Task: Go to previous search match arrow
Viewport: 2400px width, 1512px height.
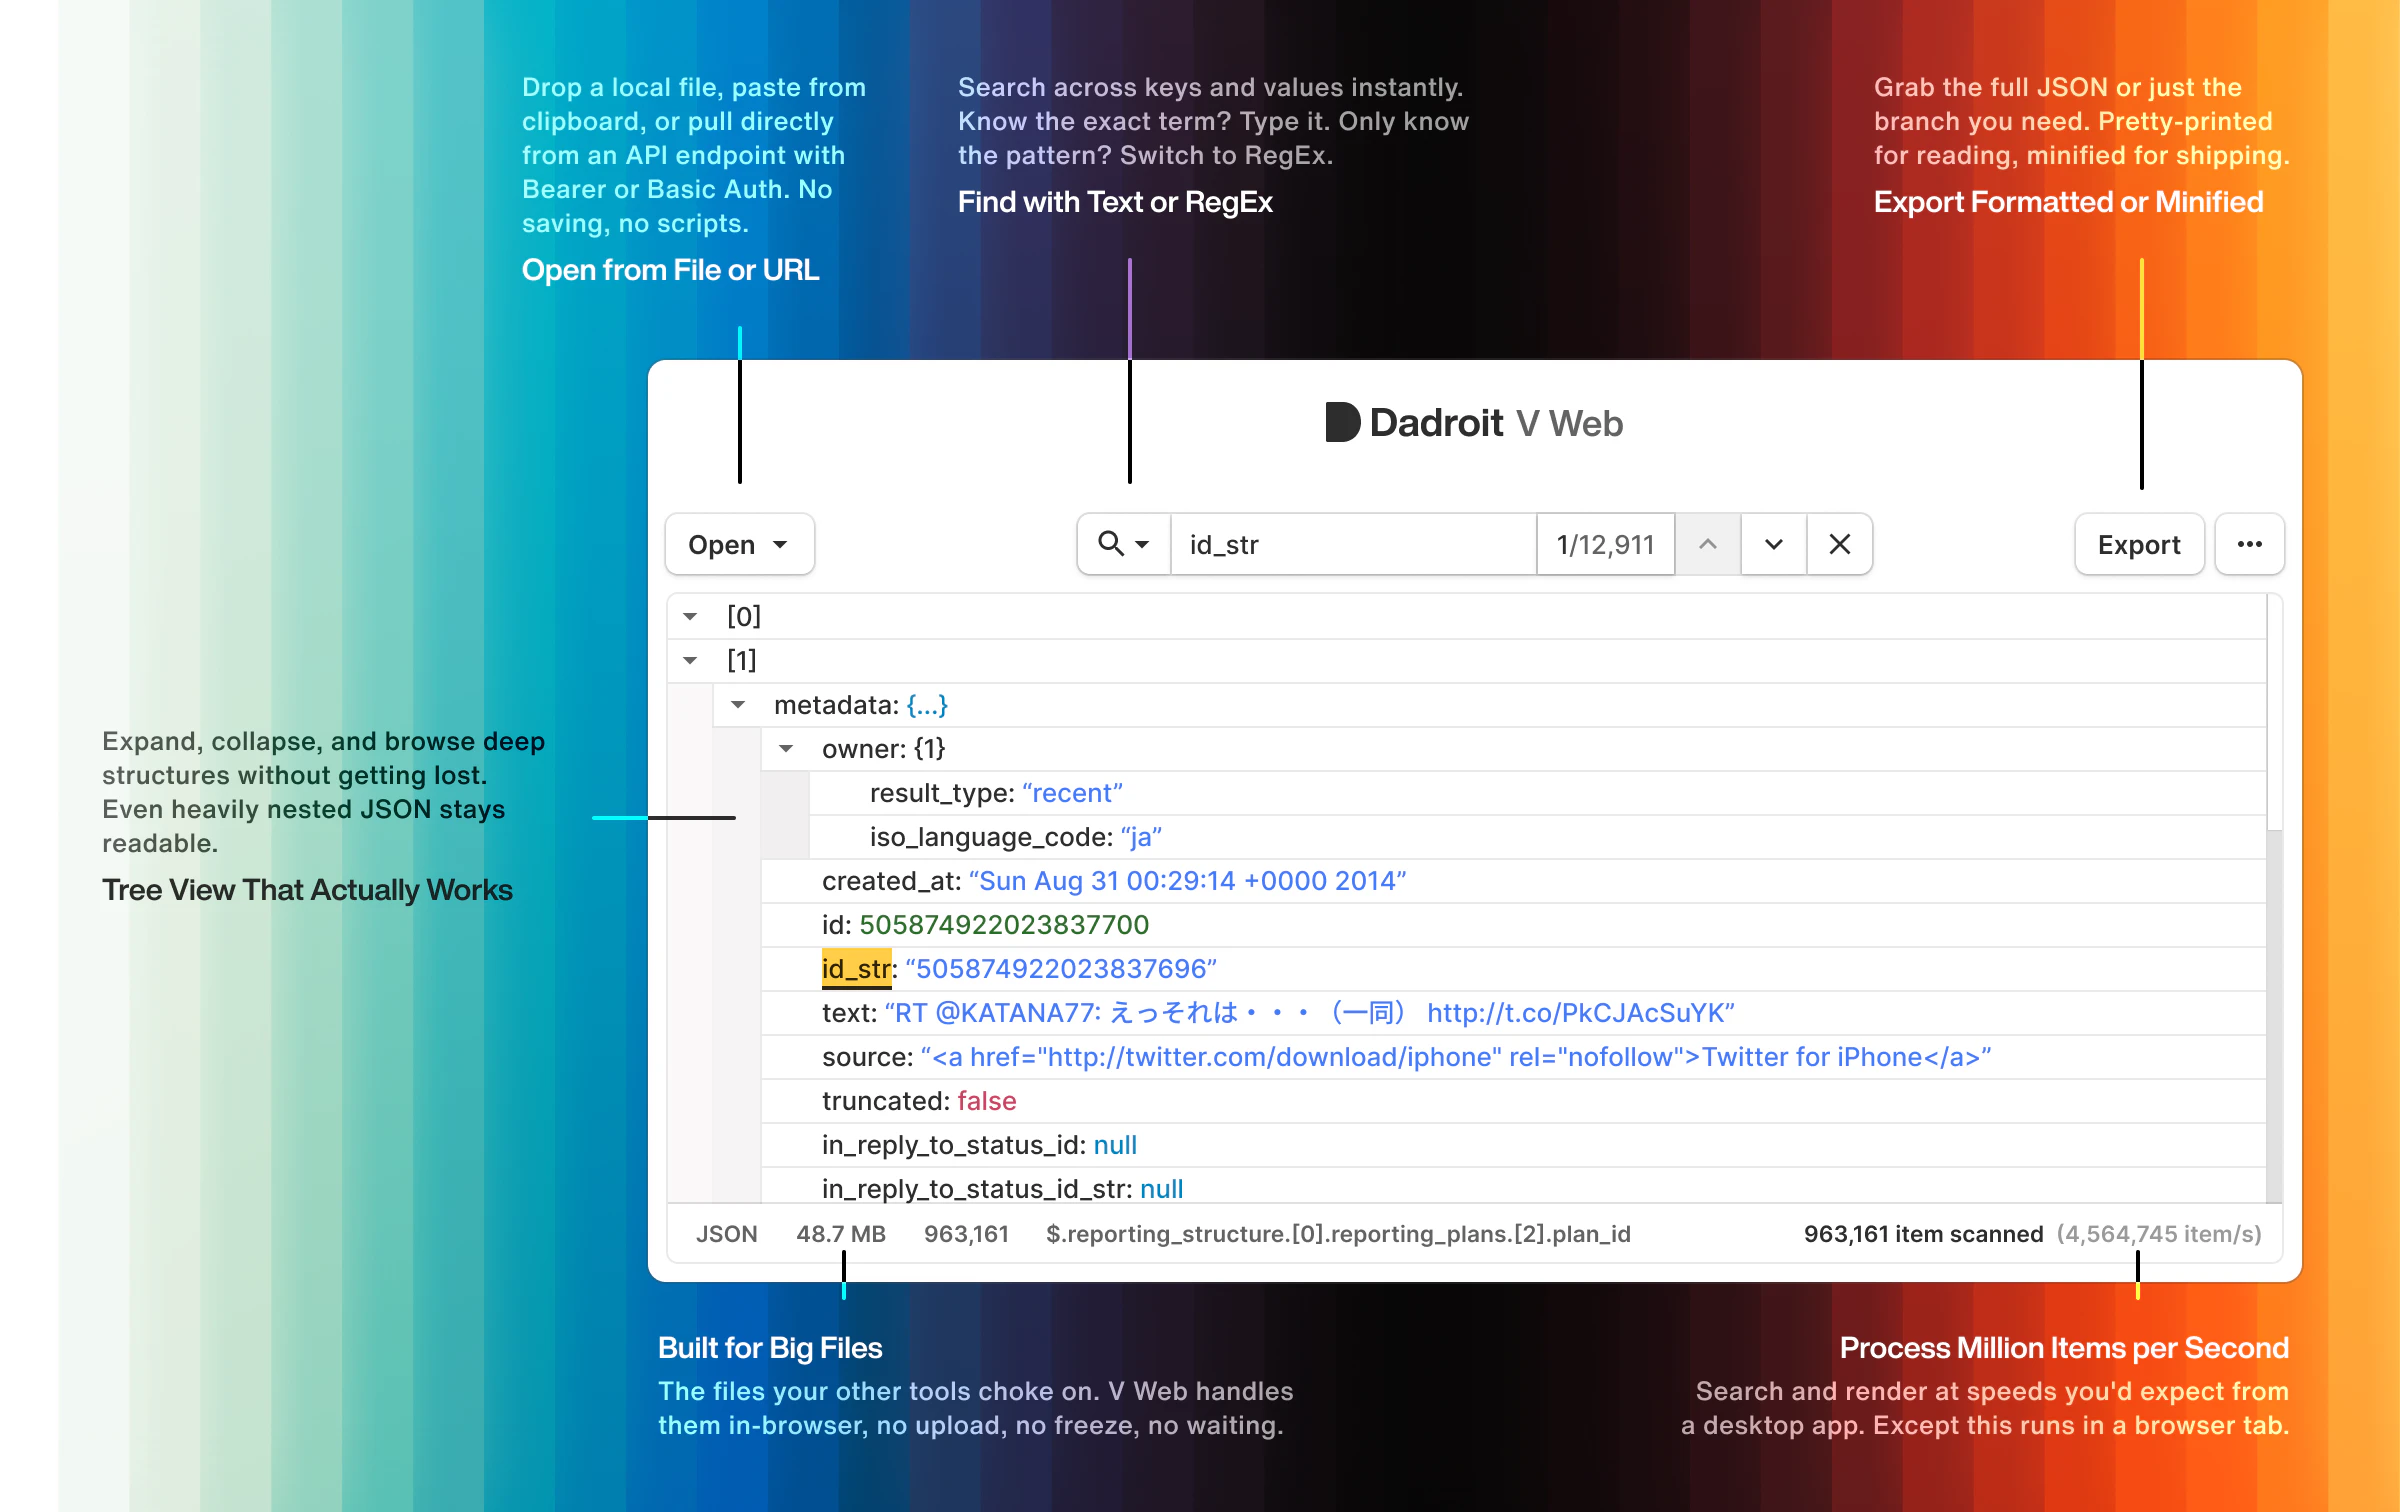Action: 1708,544
